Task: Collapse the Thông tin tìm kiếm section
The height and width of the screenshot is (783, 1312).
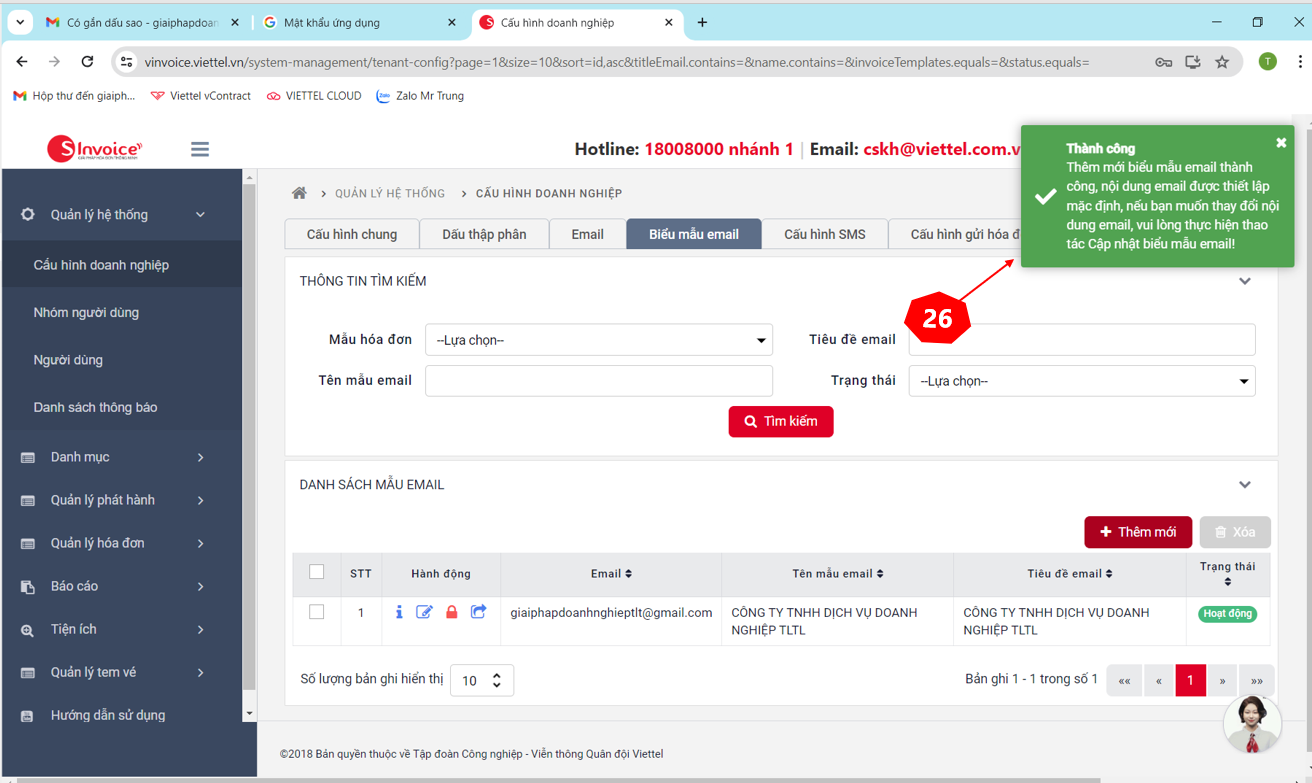Action: tap(1245, 282)
